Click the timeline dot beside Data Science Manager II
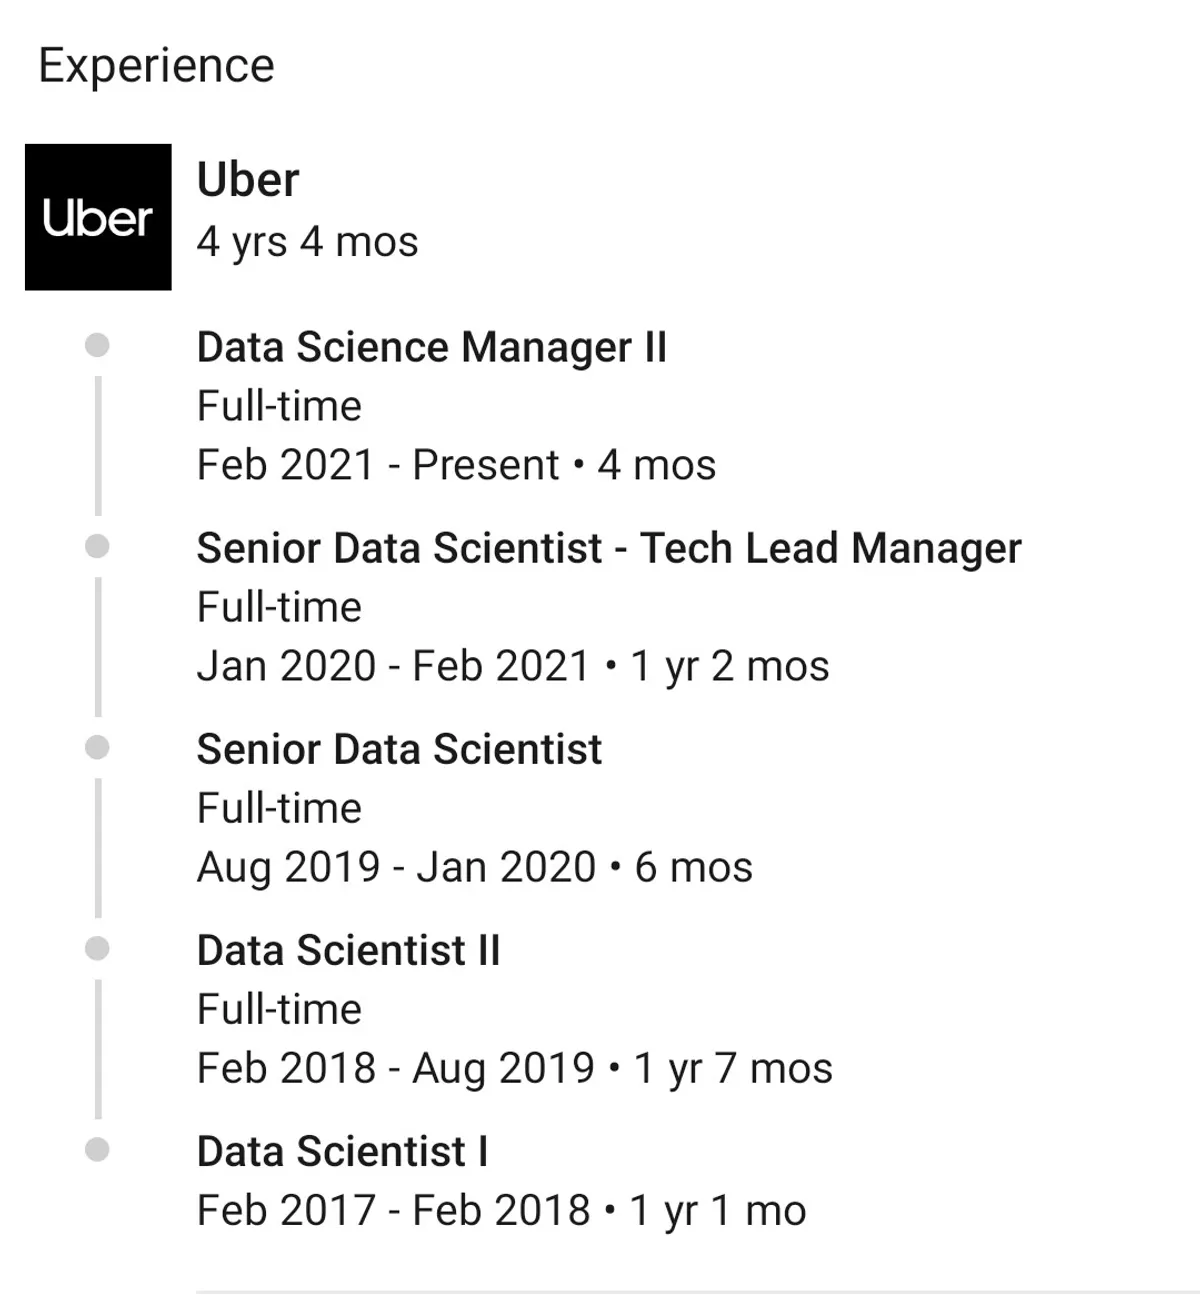The height and width of the screenshot is (1308, 1200). (x=97, y=346)
